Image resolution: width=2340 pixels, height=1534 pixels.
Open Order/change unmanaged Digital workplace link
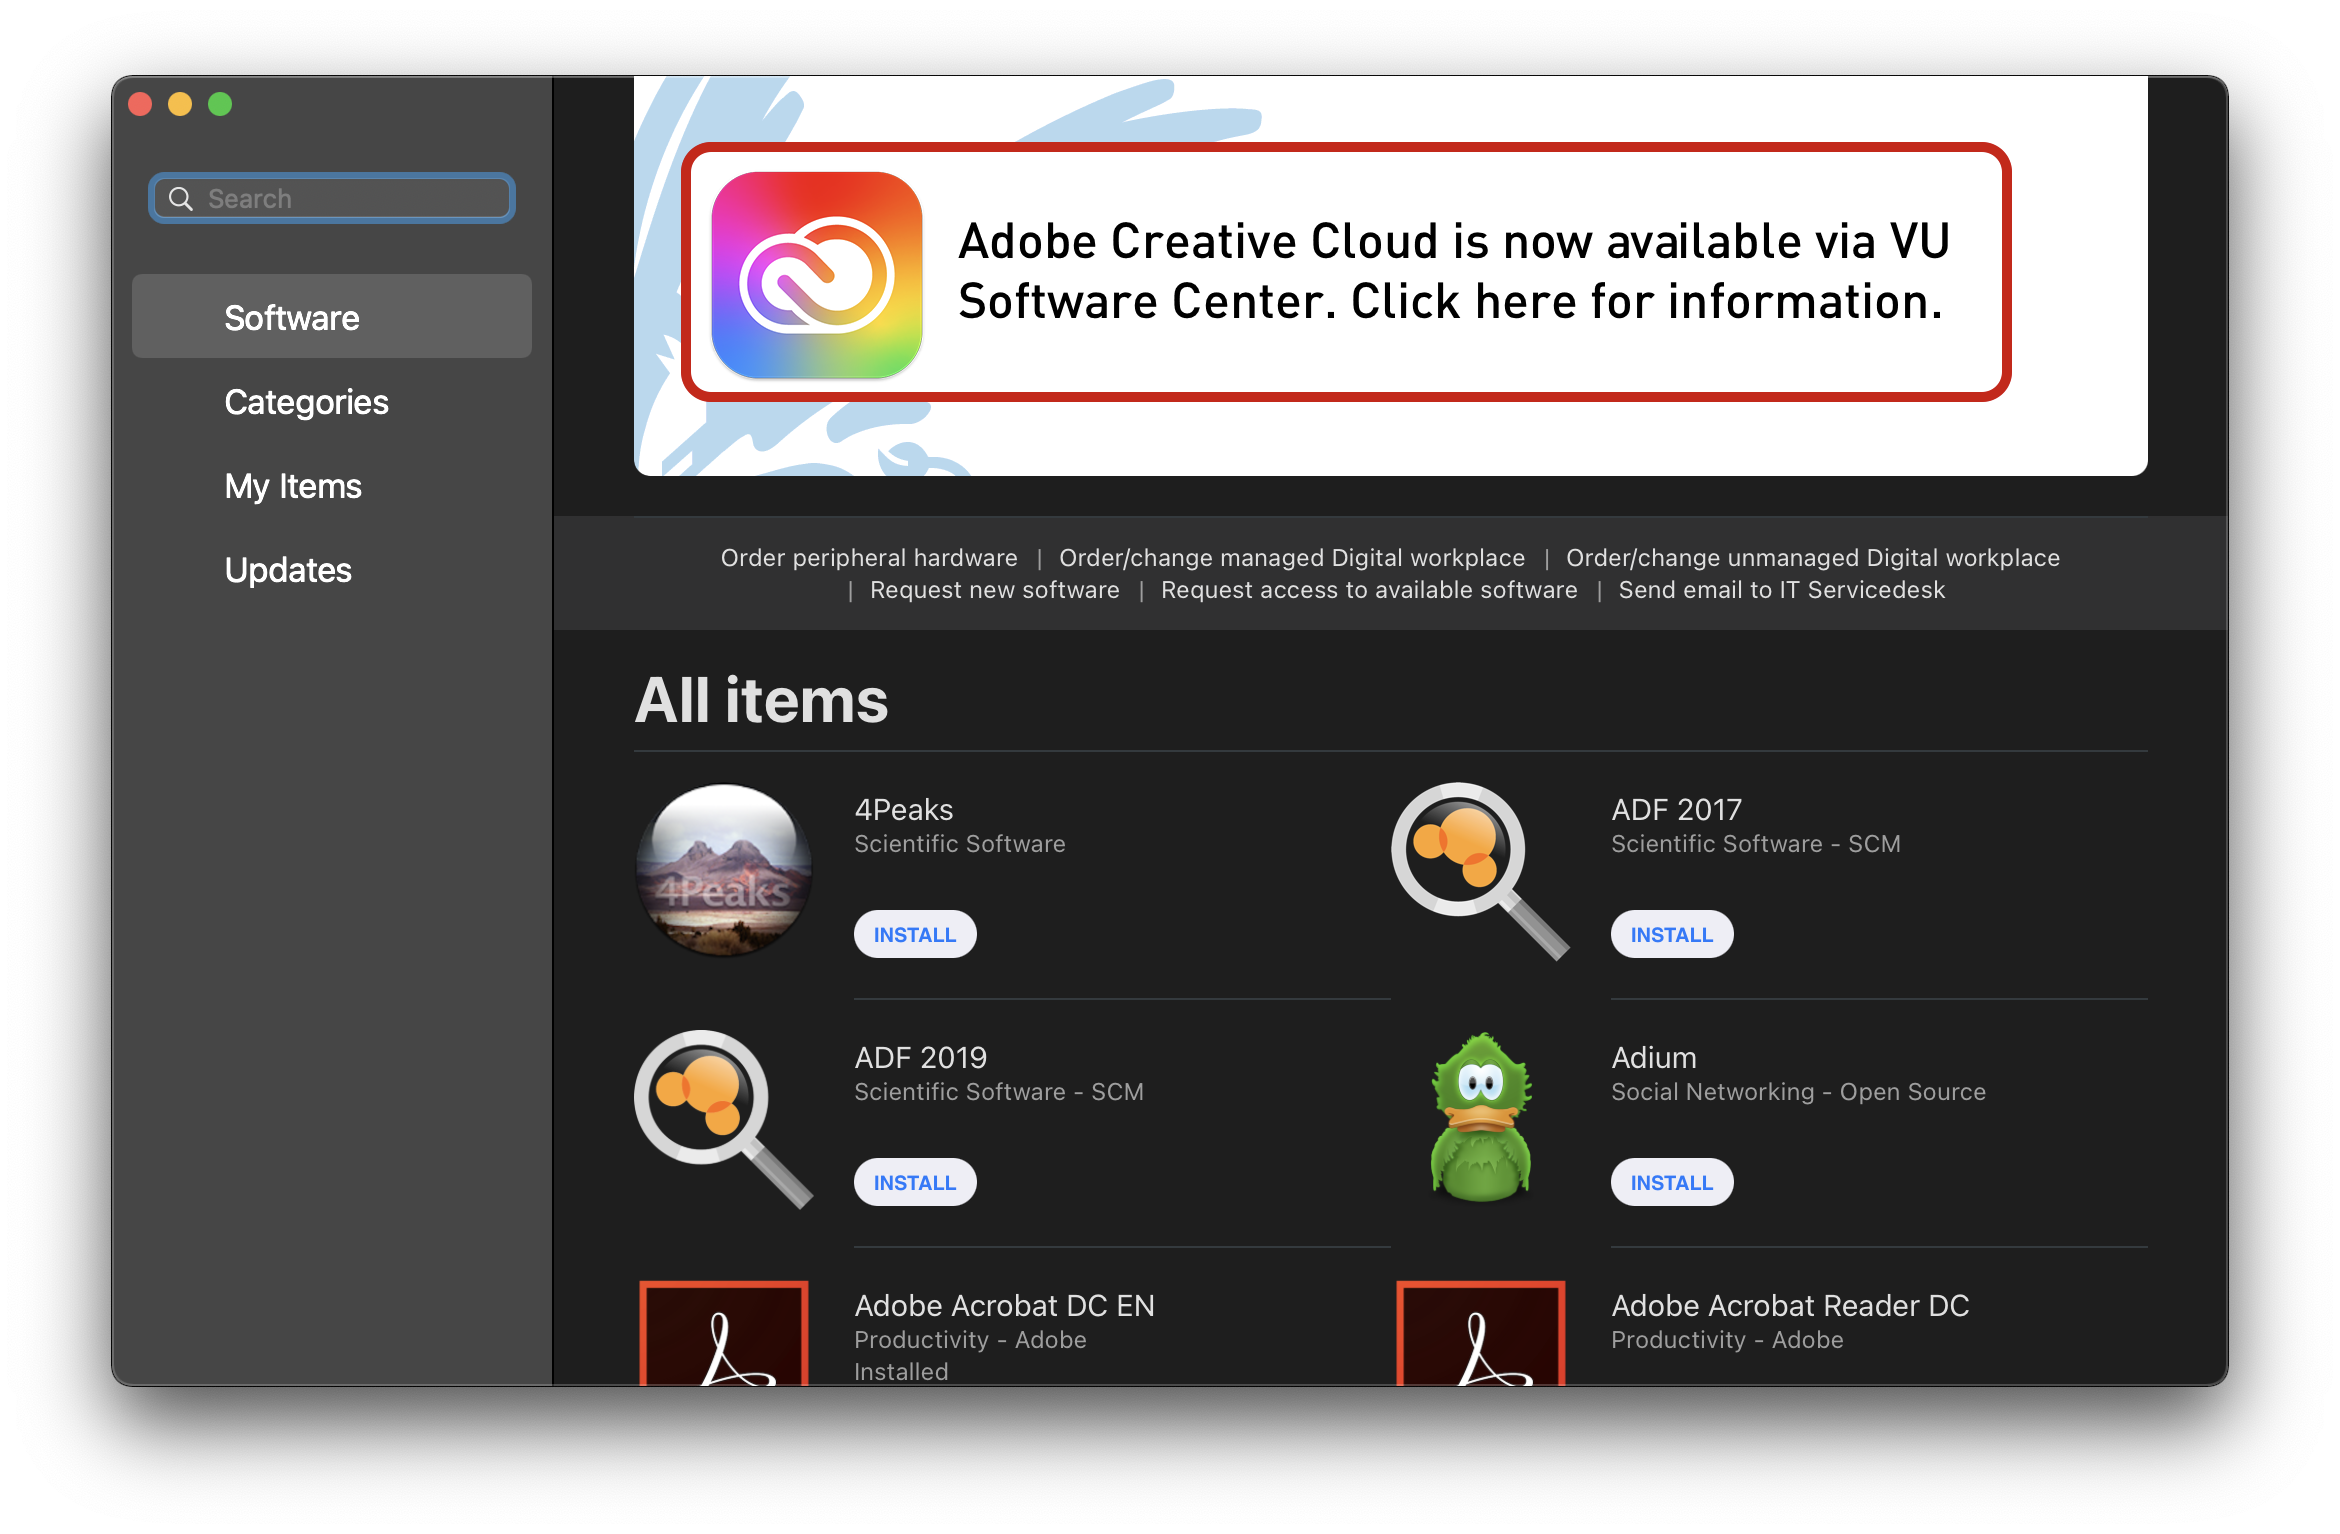pos(1813,557)
